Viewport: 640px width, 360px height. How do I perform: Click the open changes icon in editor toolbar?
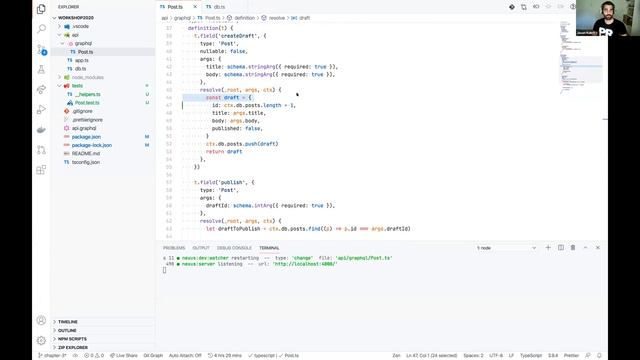[524, 7]
